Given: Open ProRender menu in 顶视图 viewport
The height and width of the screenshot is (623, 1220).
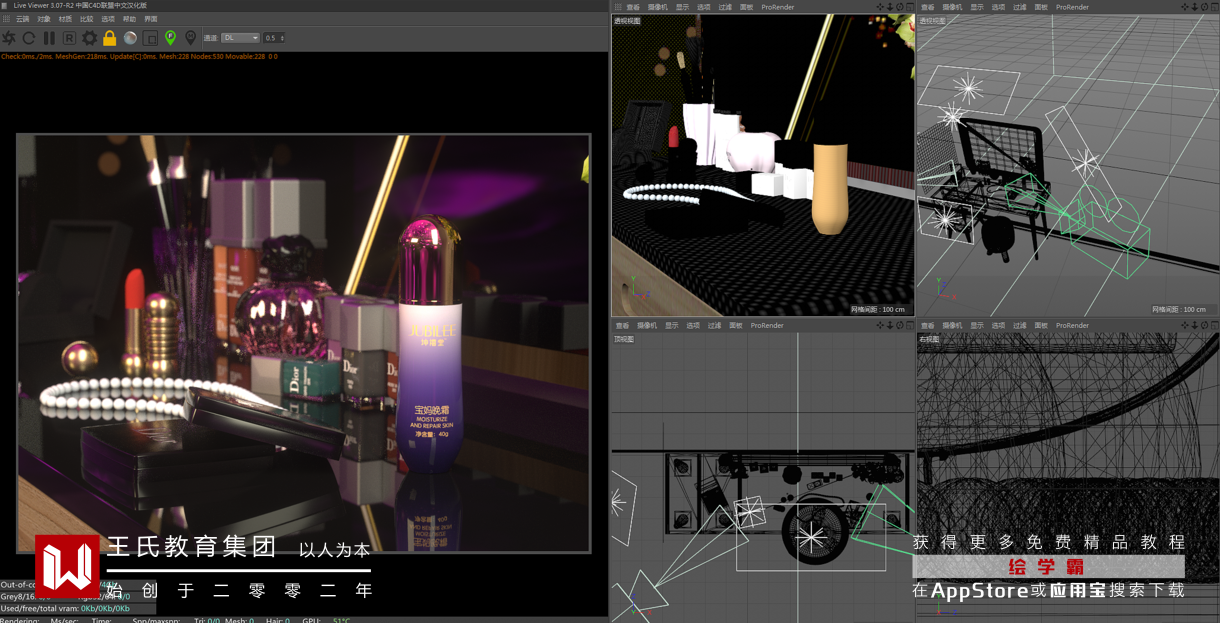Looking at the screenshot, I should pos(767,325).
